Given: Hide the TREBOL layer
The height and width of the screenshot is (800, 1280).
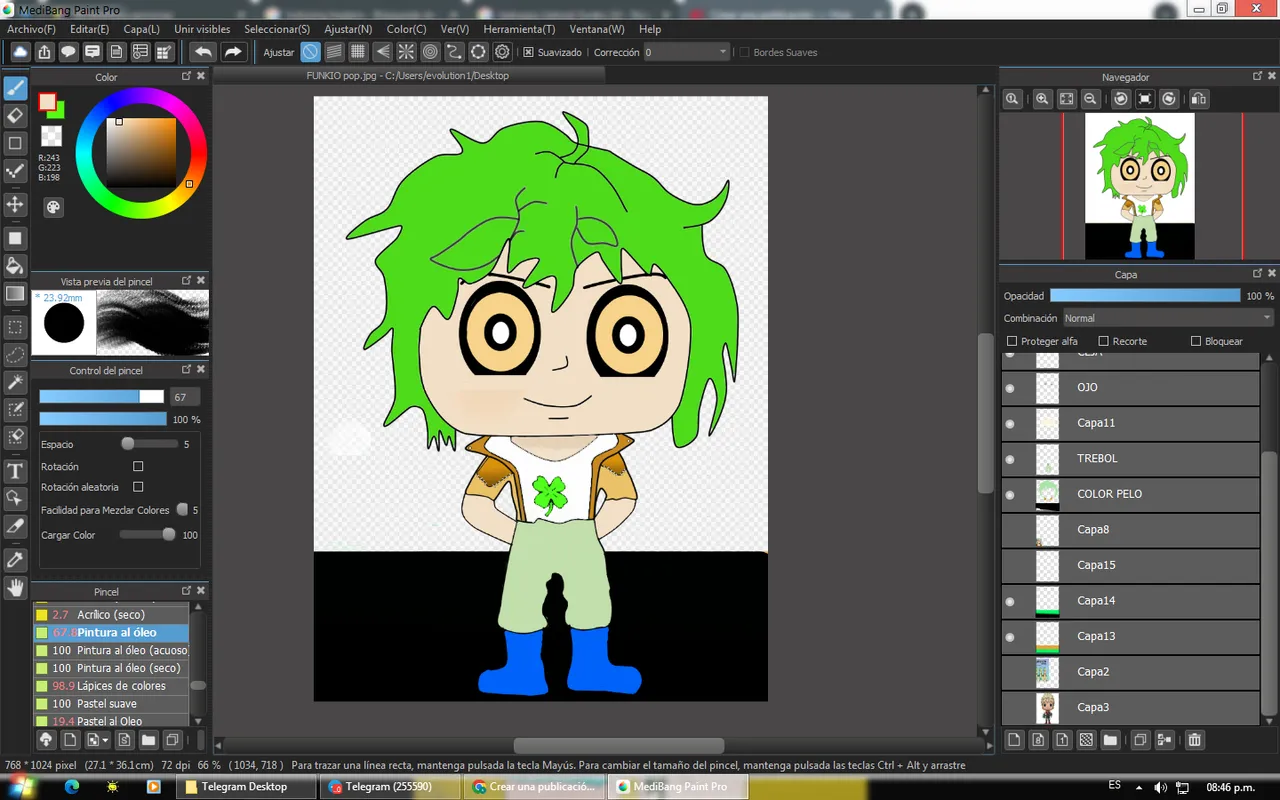Looking at the screenshot, I should (1009, 459).
